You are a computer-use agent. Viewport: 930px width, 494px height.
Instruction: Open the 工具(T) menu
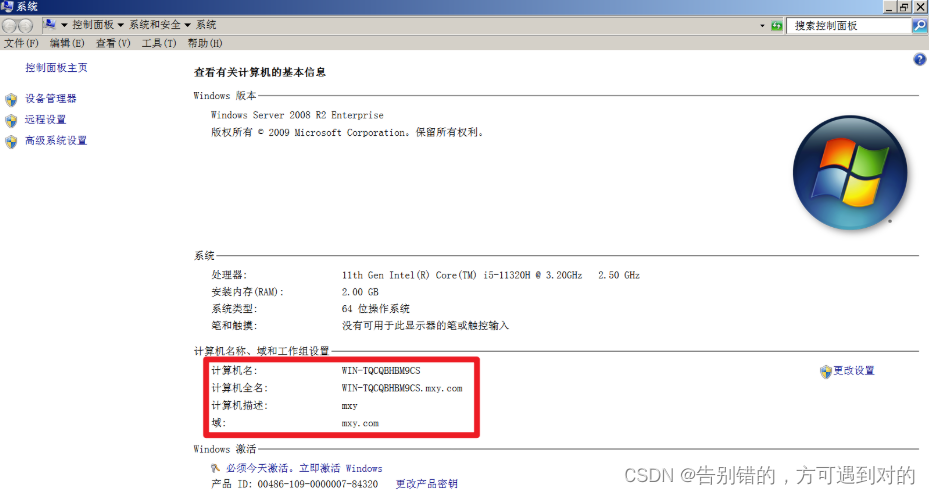coord(159,43)
